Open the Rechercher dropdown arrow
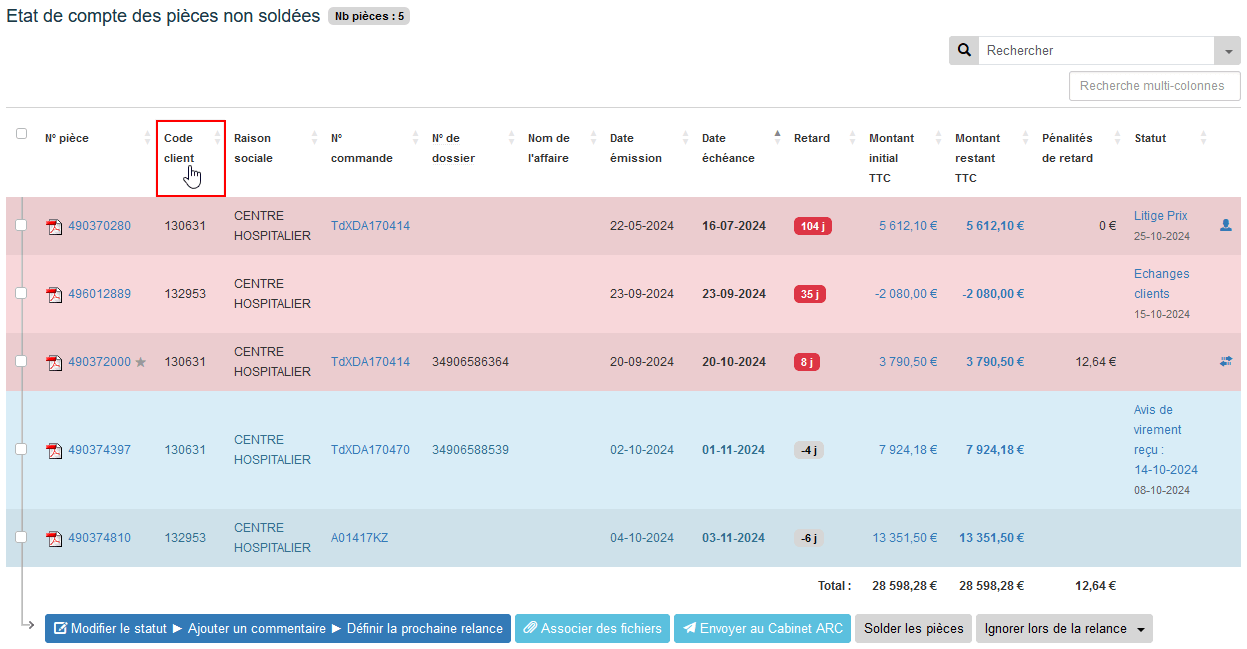Viewport: 1247px width, 649px height. pyautogui.click(x=1227, y=51)
